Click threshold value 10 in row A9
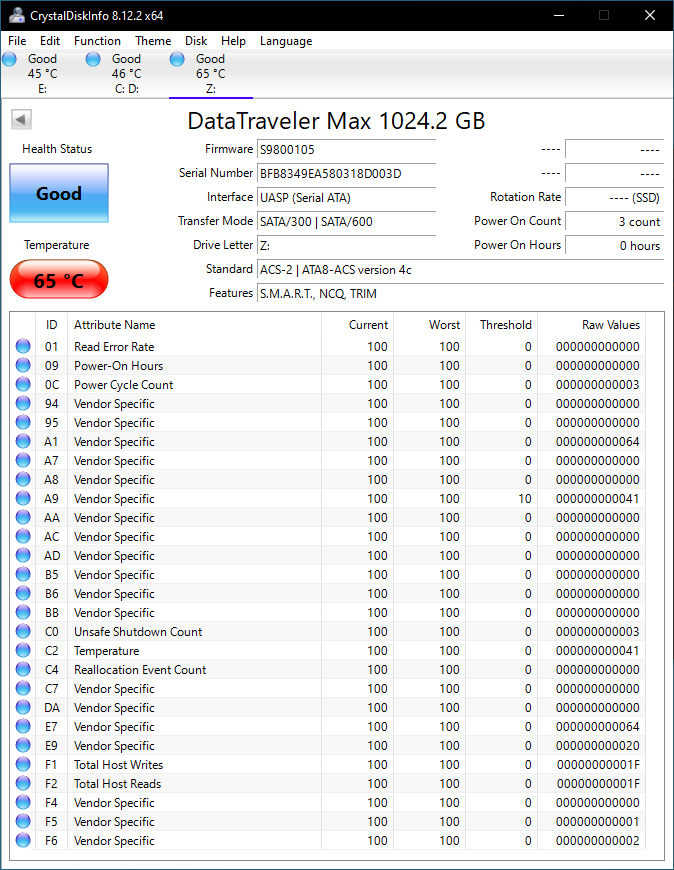The width and height of the screenshot is (674, 870). pyautogui.click(x=525, y=499)
